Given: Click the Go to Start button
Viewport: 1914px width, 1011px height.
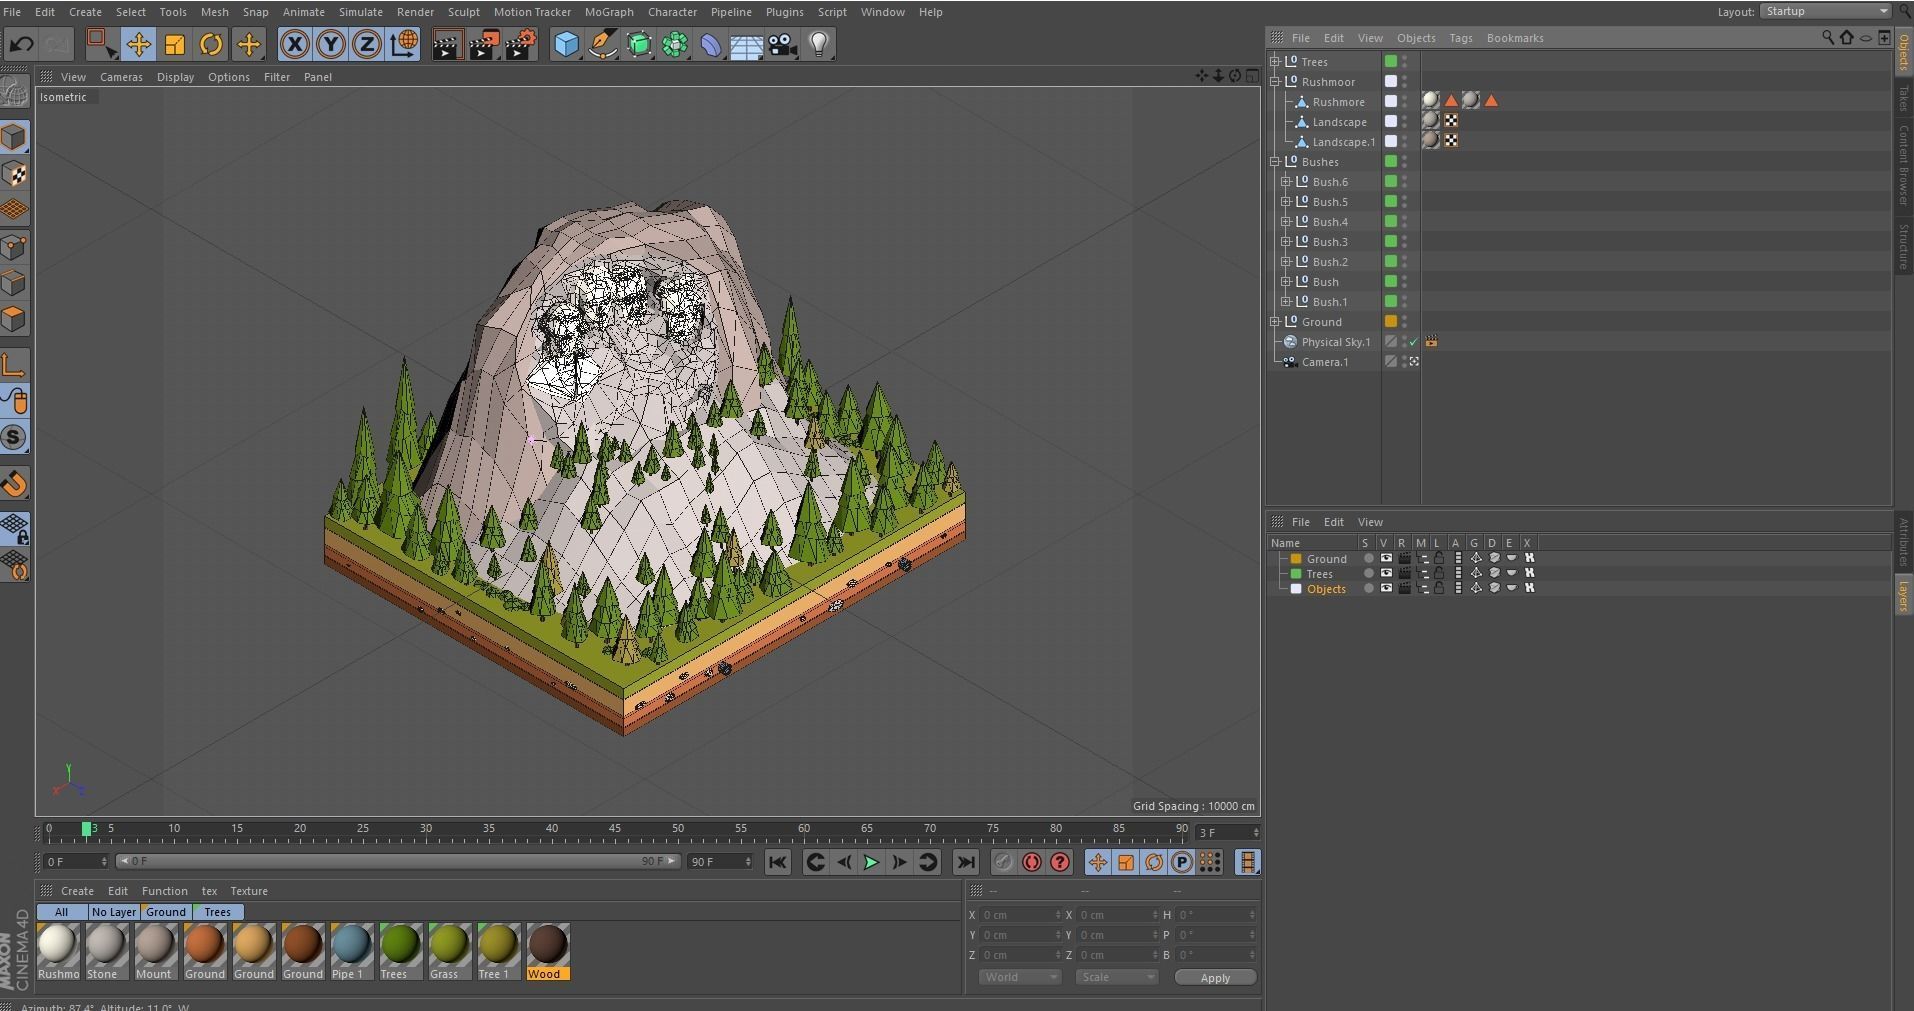Looking at the screenshot, I should [778, 862].
